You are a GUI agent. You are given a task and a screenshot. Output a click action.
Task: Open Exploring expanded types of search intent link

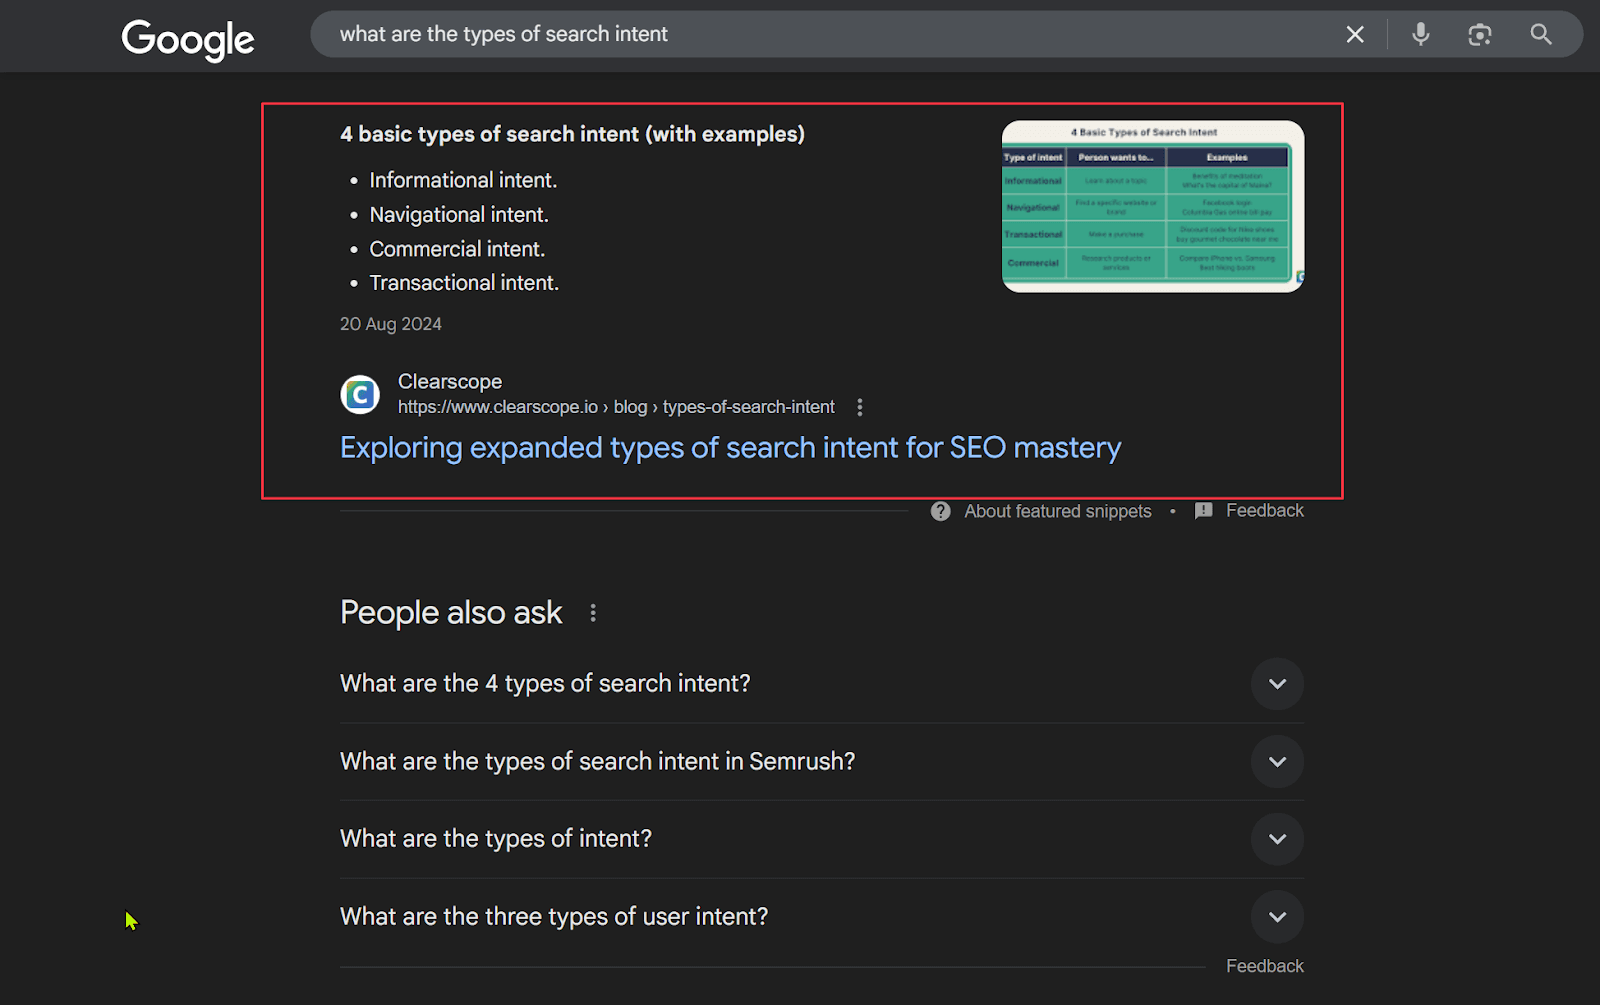(x=730, y=448)
